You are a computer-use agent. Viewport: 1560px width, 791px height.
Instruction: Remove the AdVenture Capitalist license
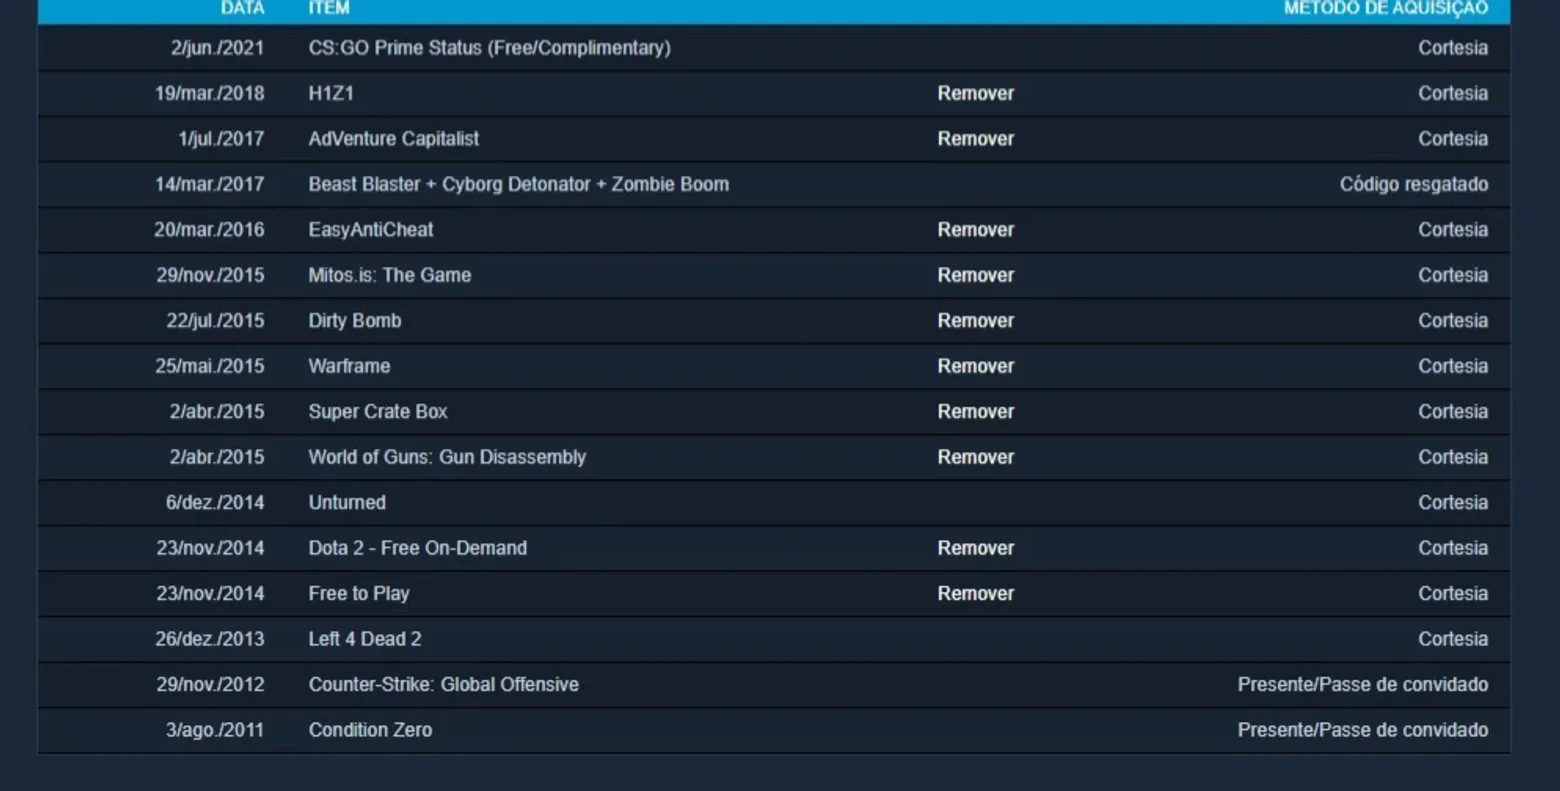click(x=975, y=139)
